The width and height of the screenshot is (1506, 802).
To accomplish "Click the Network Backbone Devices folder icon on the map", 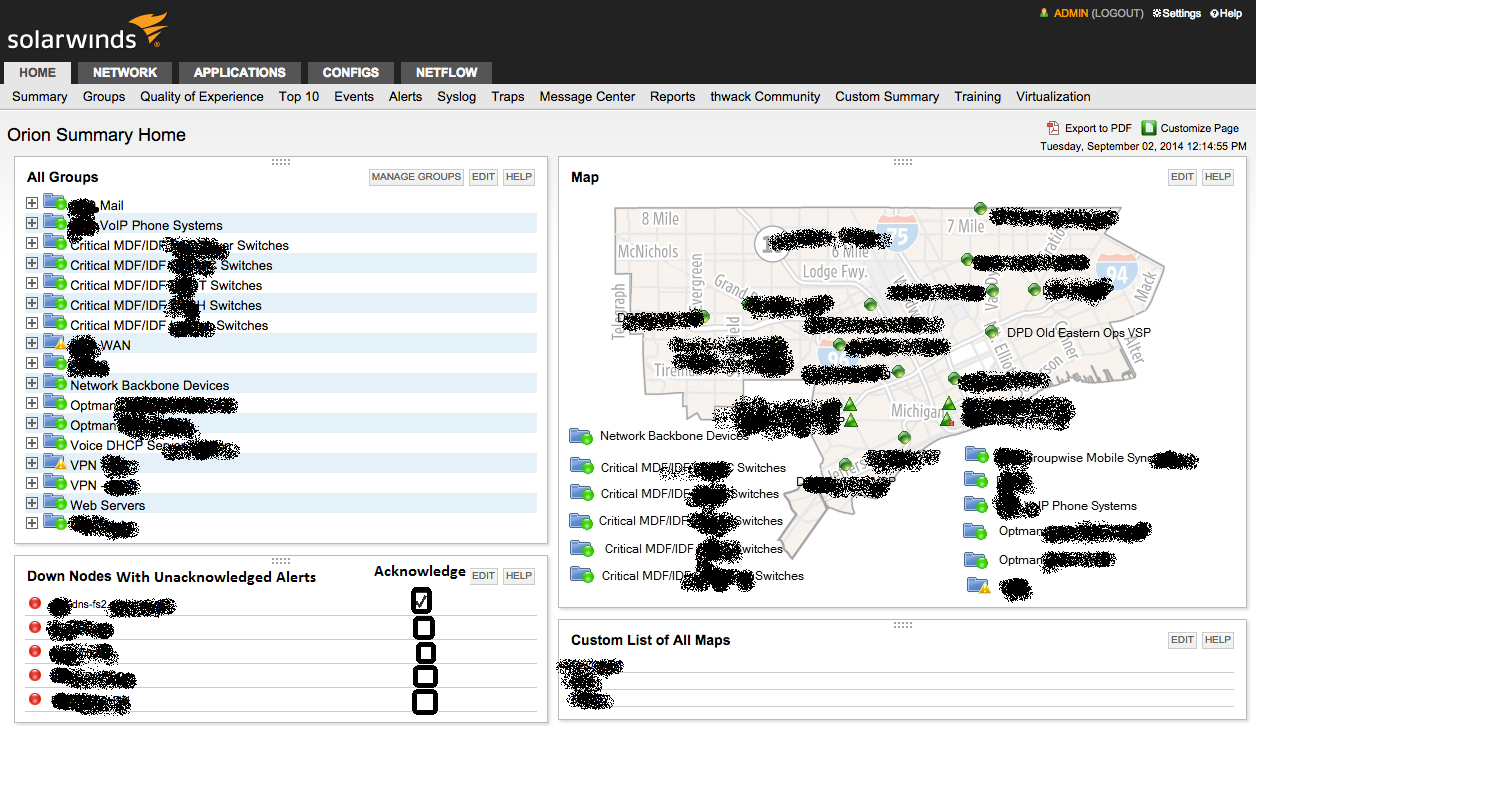I will coord(581,436).
